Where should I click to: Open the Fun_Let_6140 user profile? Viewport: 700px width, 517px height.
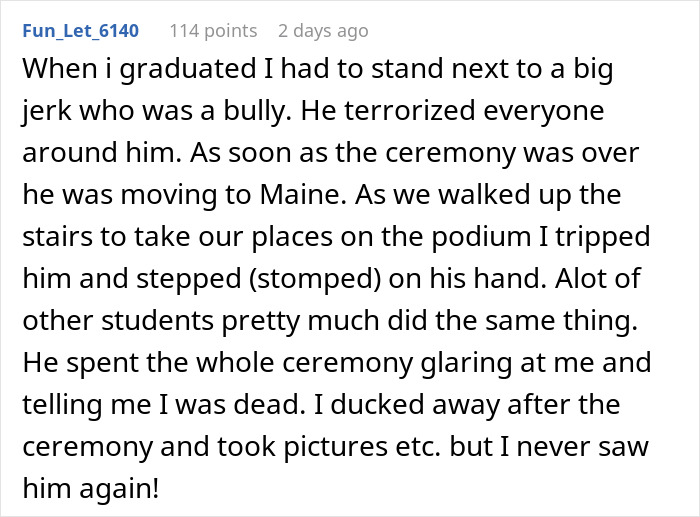[x=80, y=31]
